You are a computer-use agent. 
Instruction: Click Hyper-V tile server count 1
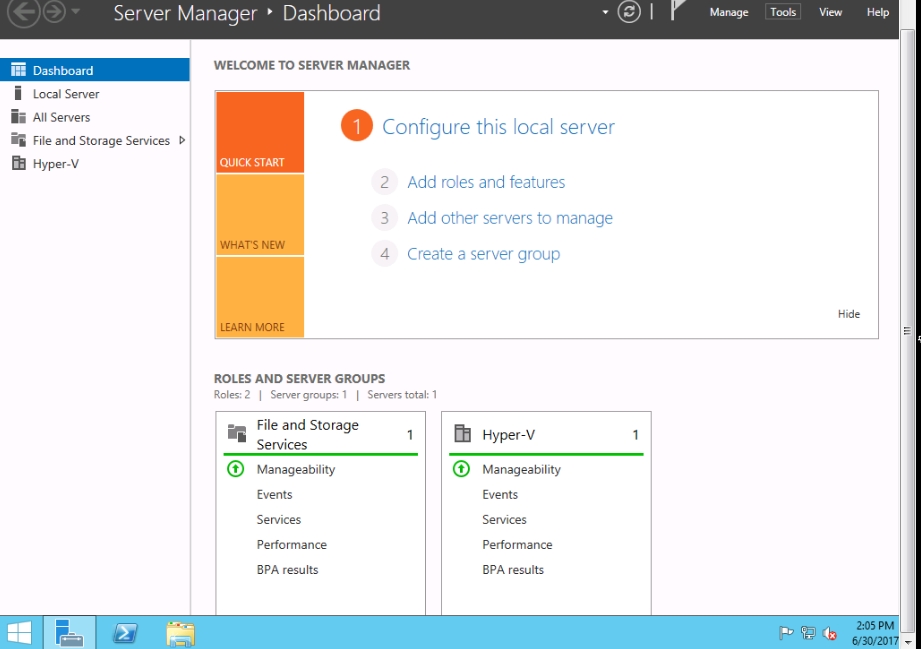[x=635, y=435]
